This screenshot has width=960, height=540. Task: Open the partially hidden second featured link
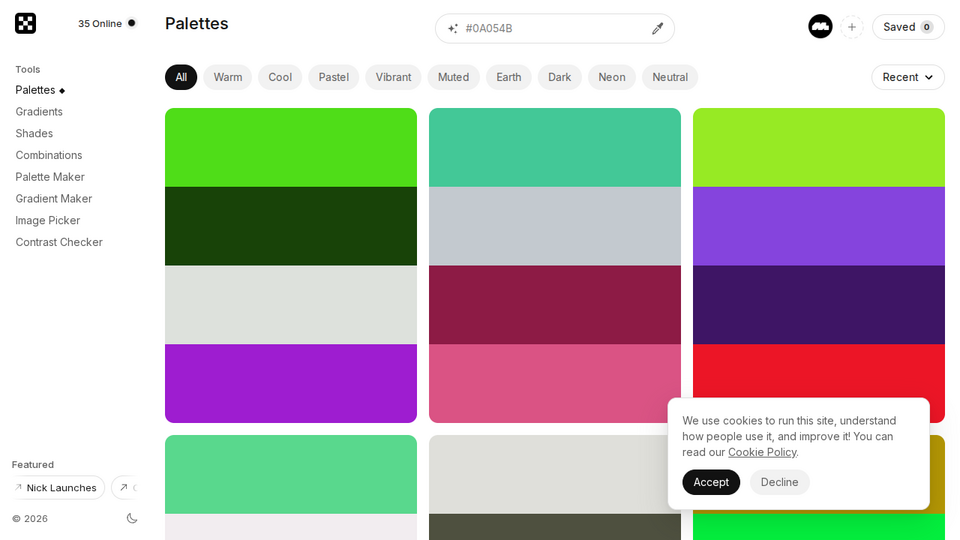125,487
